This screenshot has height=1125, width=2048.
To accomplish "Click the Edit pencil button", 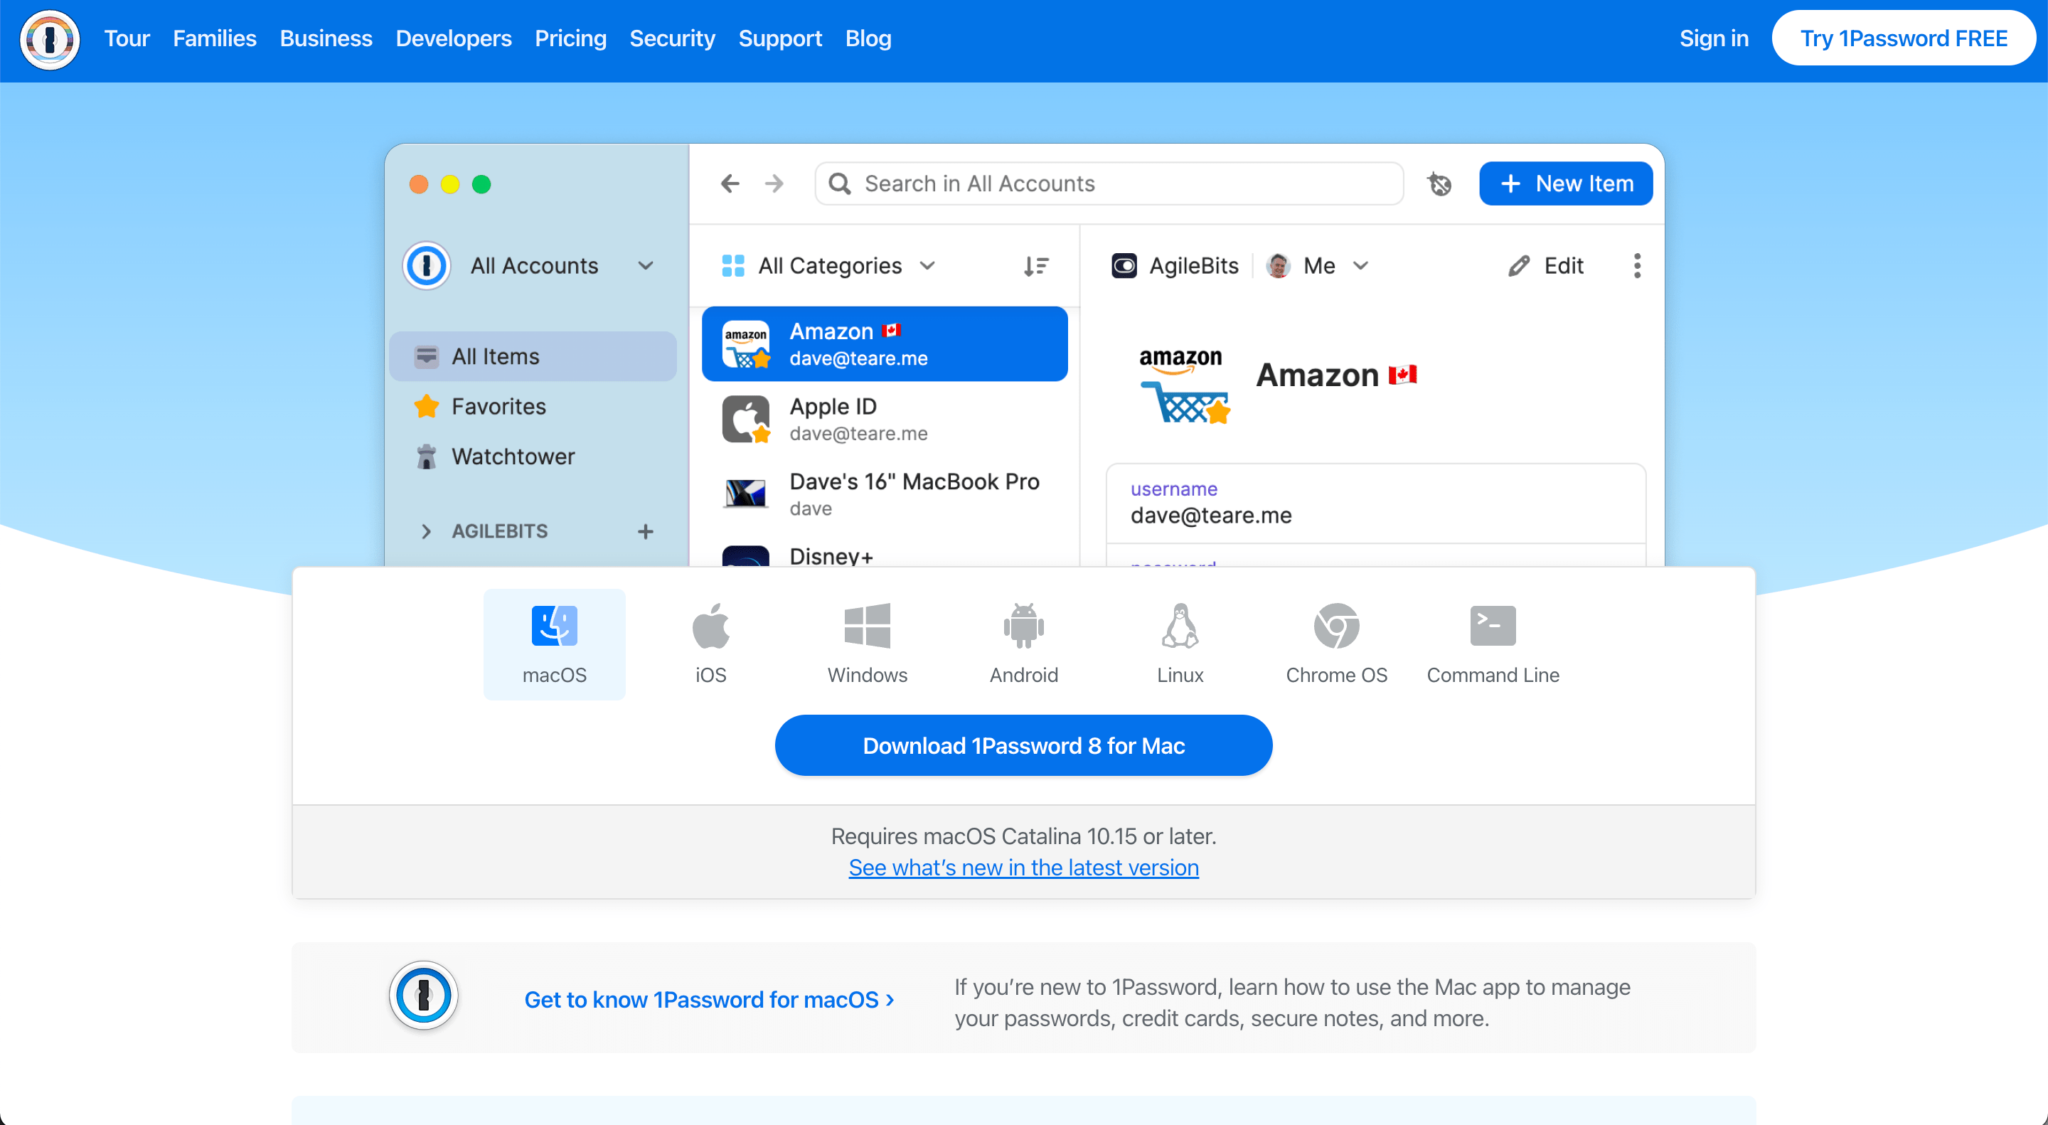I will pyautogui.click(x=1546, y=266).
